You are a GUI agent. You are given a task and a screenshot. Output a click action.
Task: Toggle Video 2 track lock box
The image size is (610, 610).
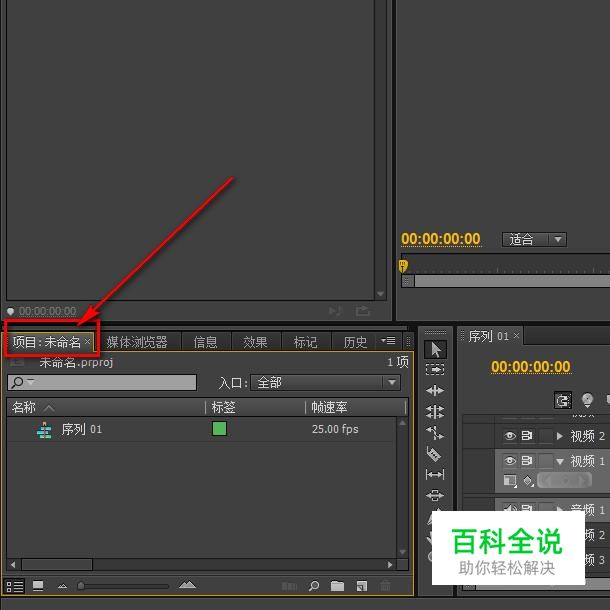tap(545, 436)
